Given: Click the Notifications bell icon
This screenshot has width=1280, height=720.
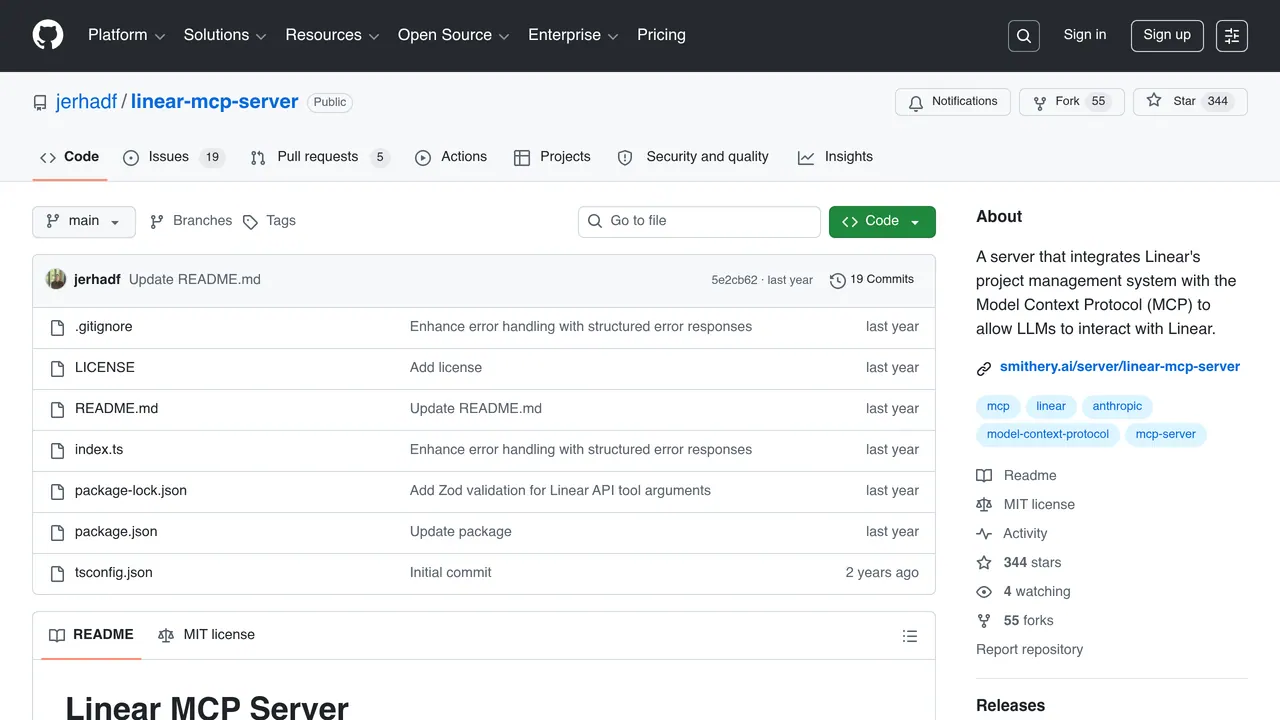Looking at the screenshot, I should [916, 102].
